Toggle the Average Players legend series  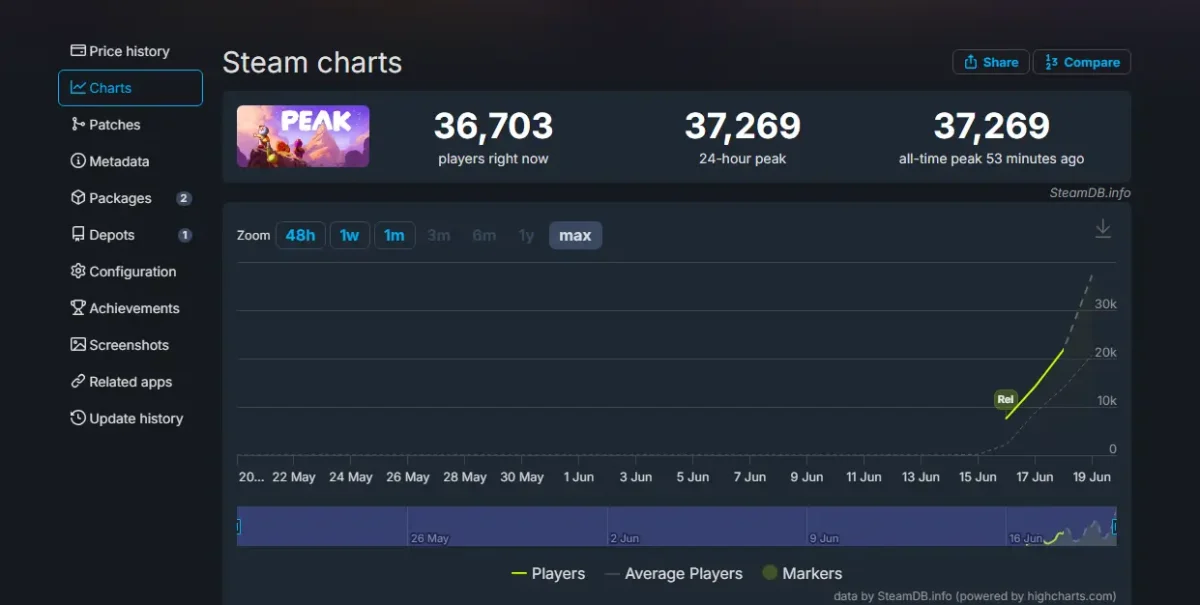click(x=674, y=574)
